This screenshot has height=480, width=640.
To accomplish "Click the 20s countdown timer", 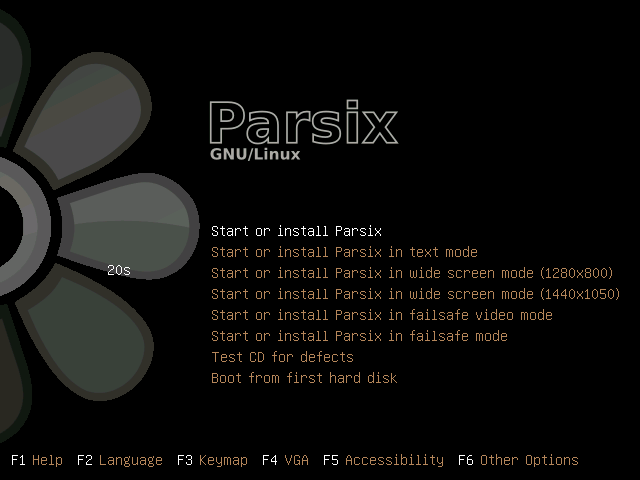I will tap(119, 270).
